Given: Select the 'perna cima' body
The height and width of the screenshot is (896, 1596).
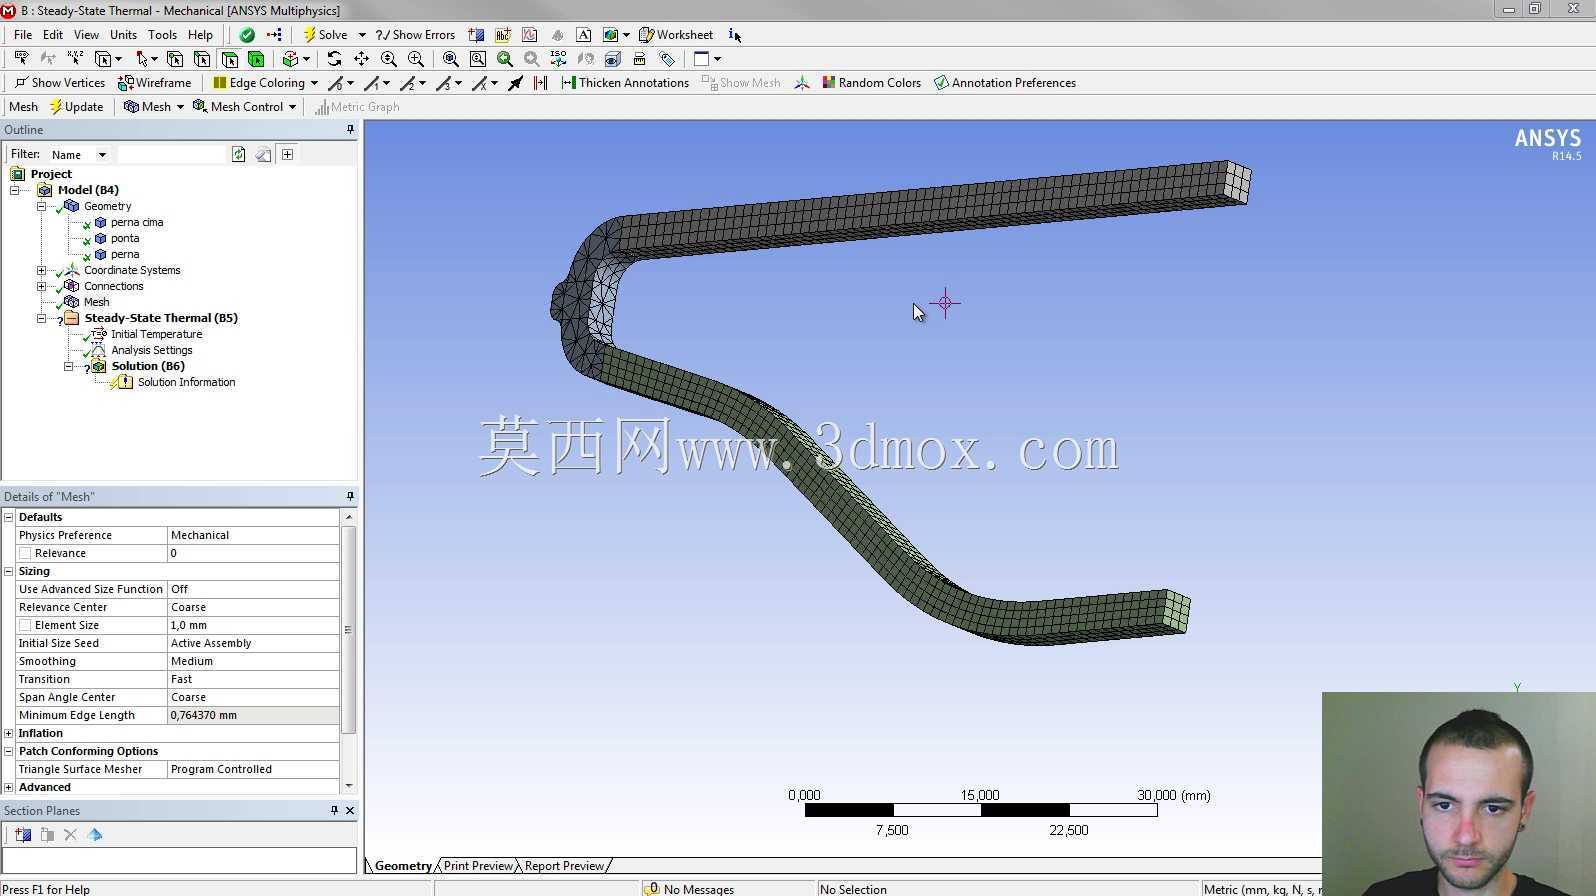Looking at the screenshot, I should tap(137, 222).
